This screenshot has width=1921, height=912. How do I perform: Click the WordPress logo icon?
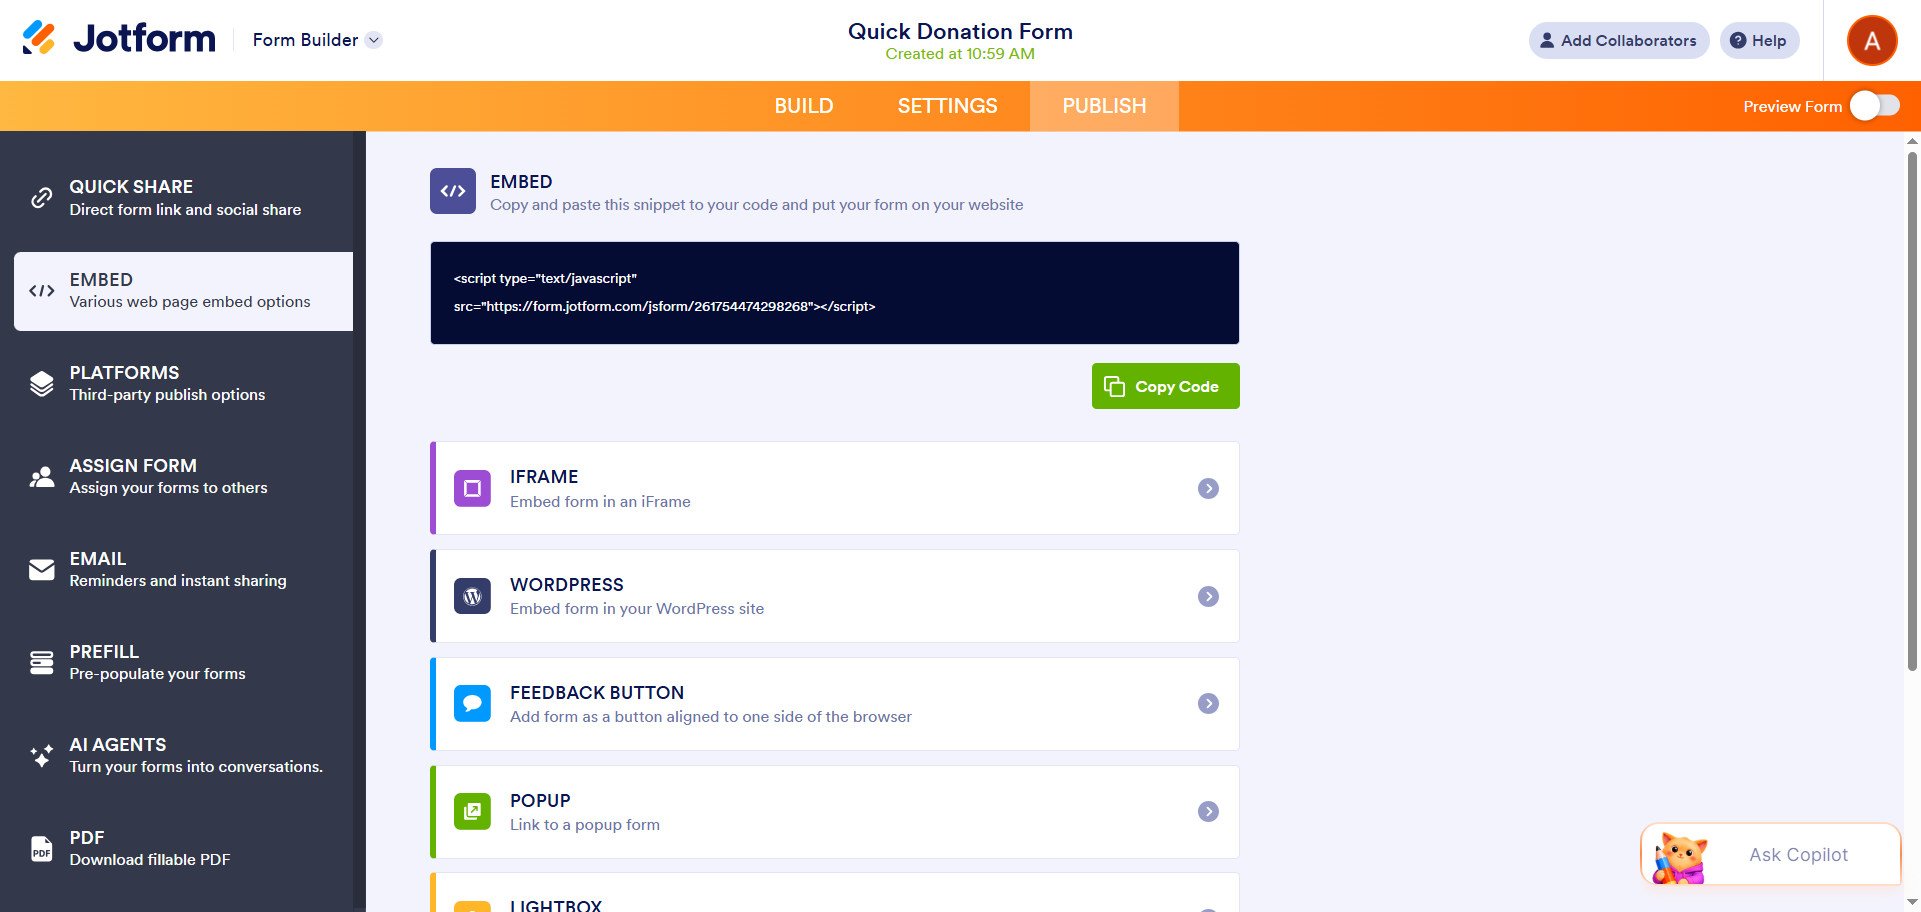(472, 596)
